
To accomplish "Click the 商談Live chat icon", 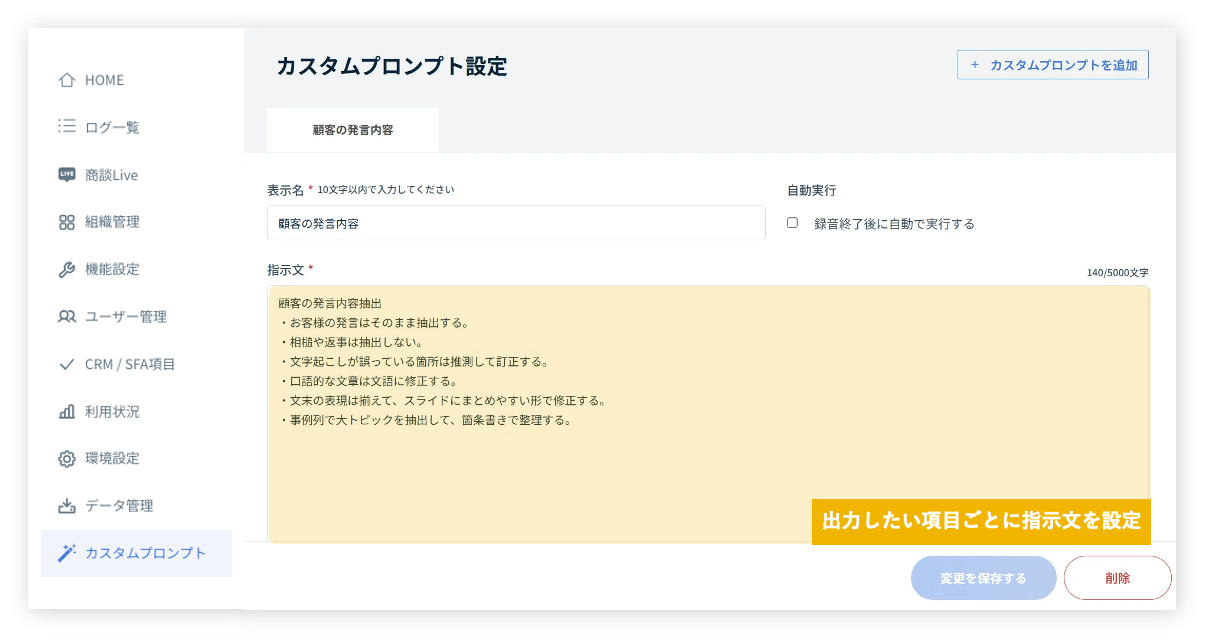I will 67,175.
